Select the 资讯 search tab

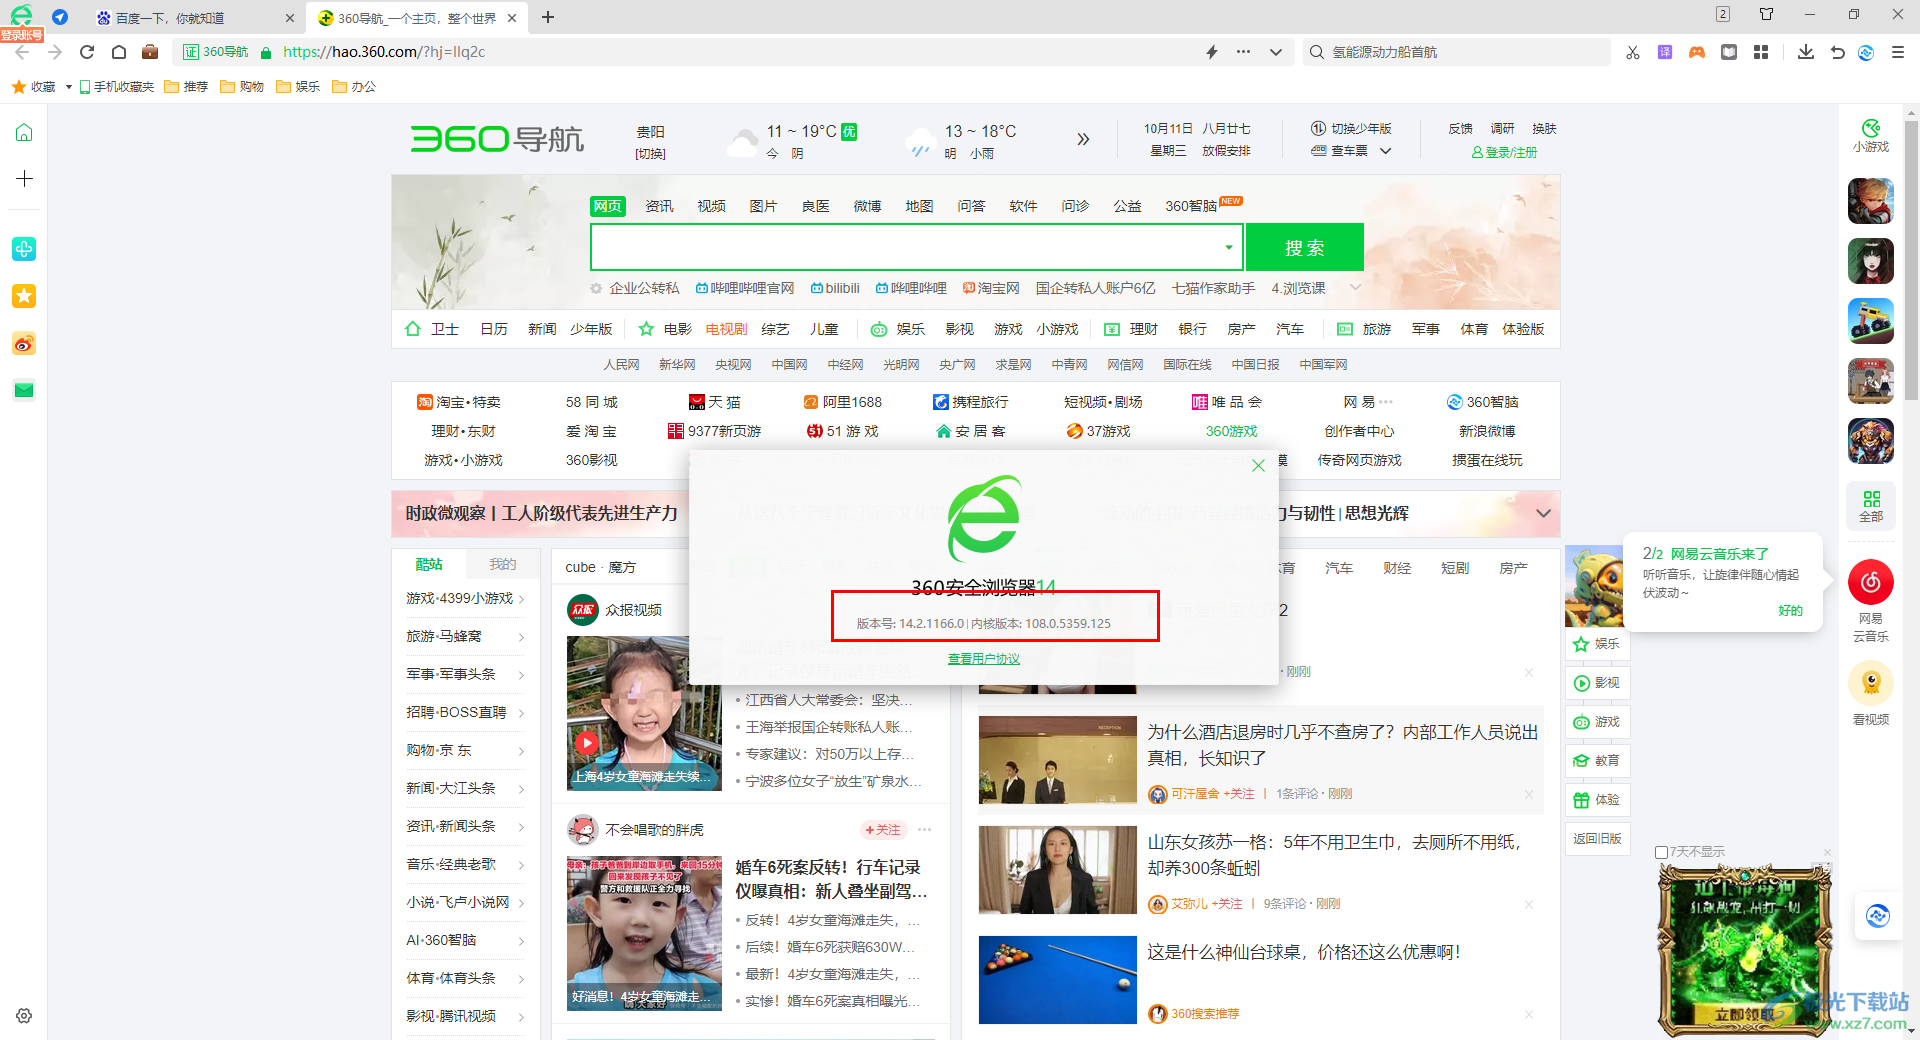point(659,206)
